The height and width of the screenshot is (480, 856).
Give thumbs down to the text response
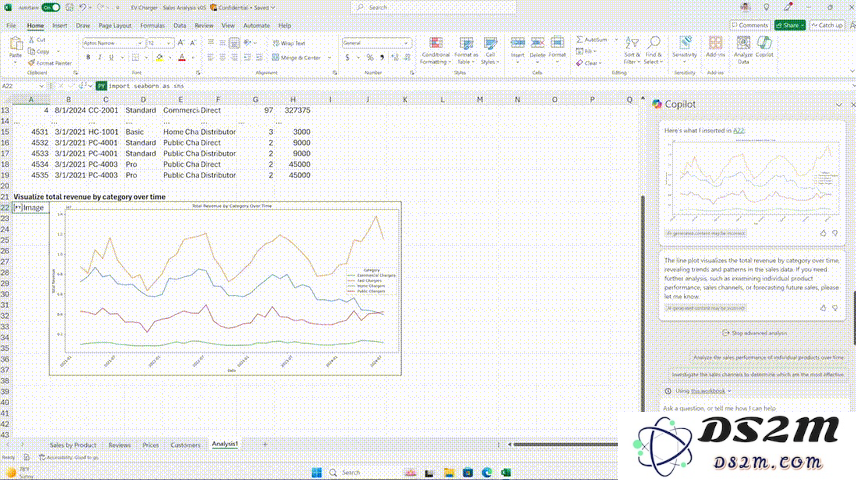pos(835,308)
